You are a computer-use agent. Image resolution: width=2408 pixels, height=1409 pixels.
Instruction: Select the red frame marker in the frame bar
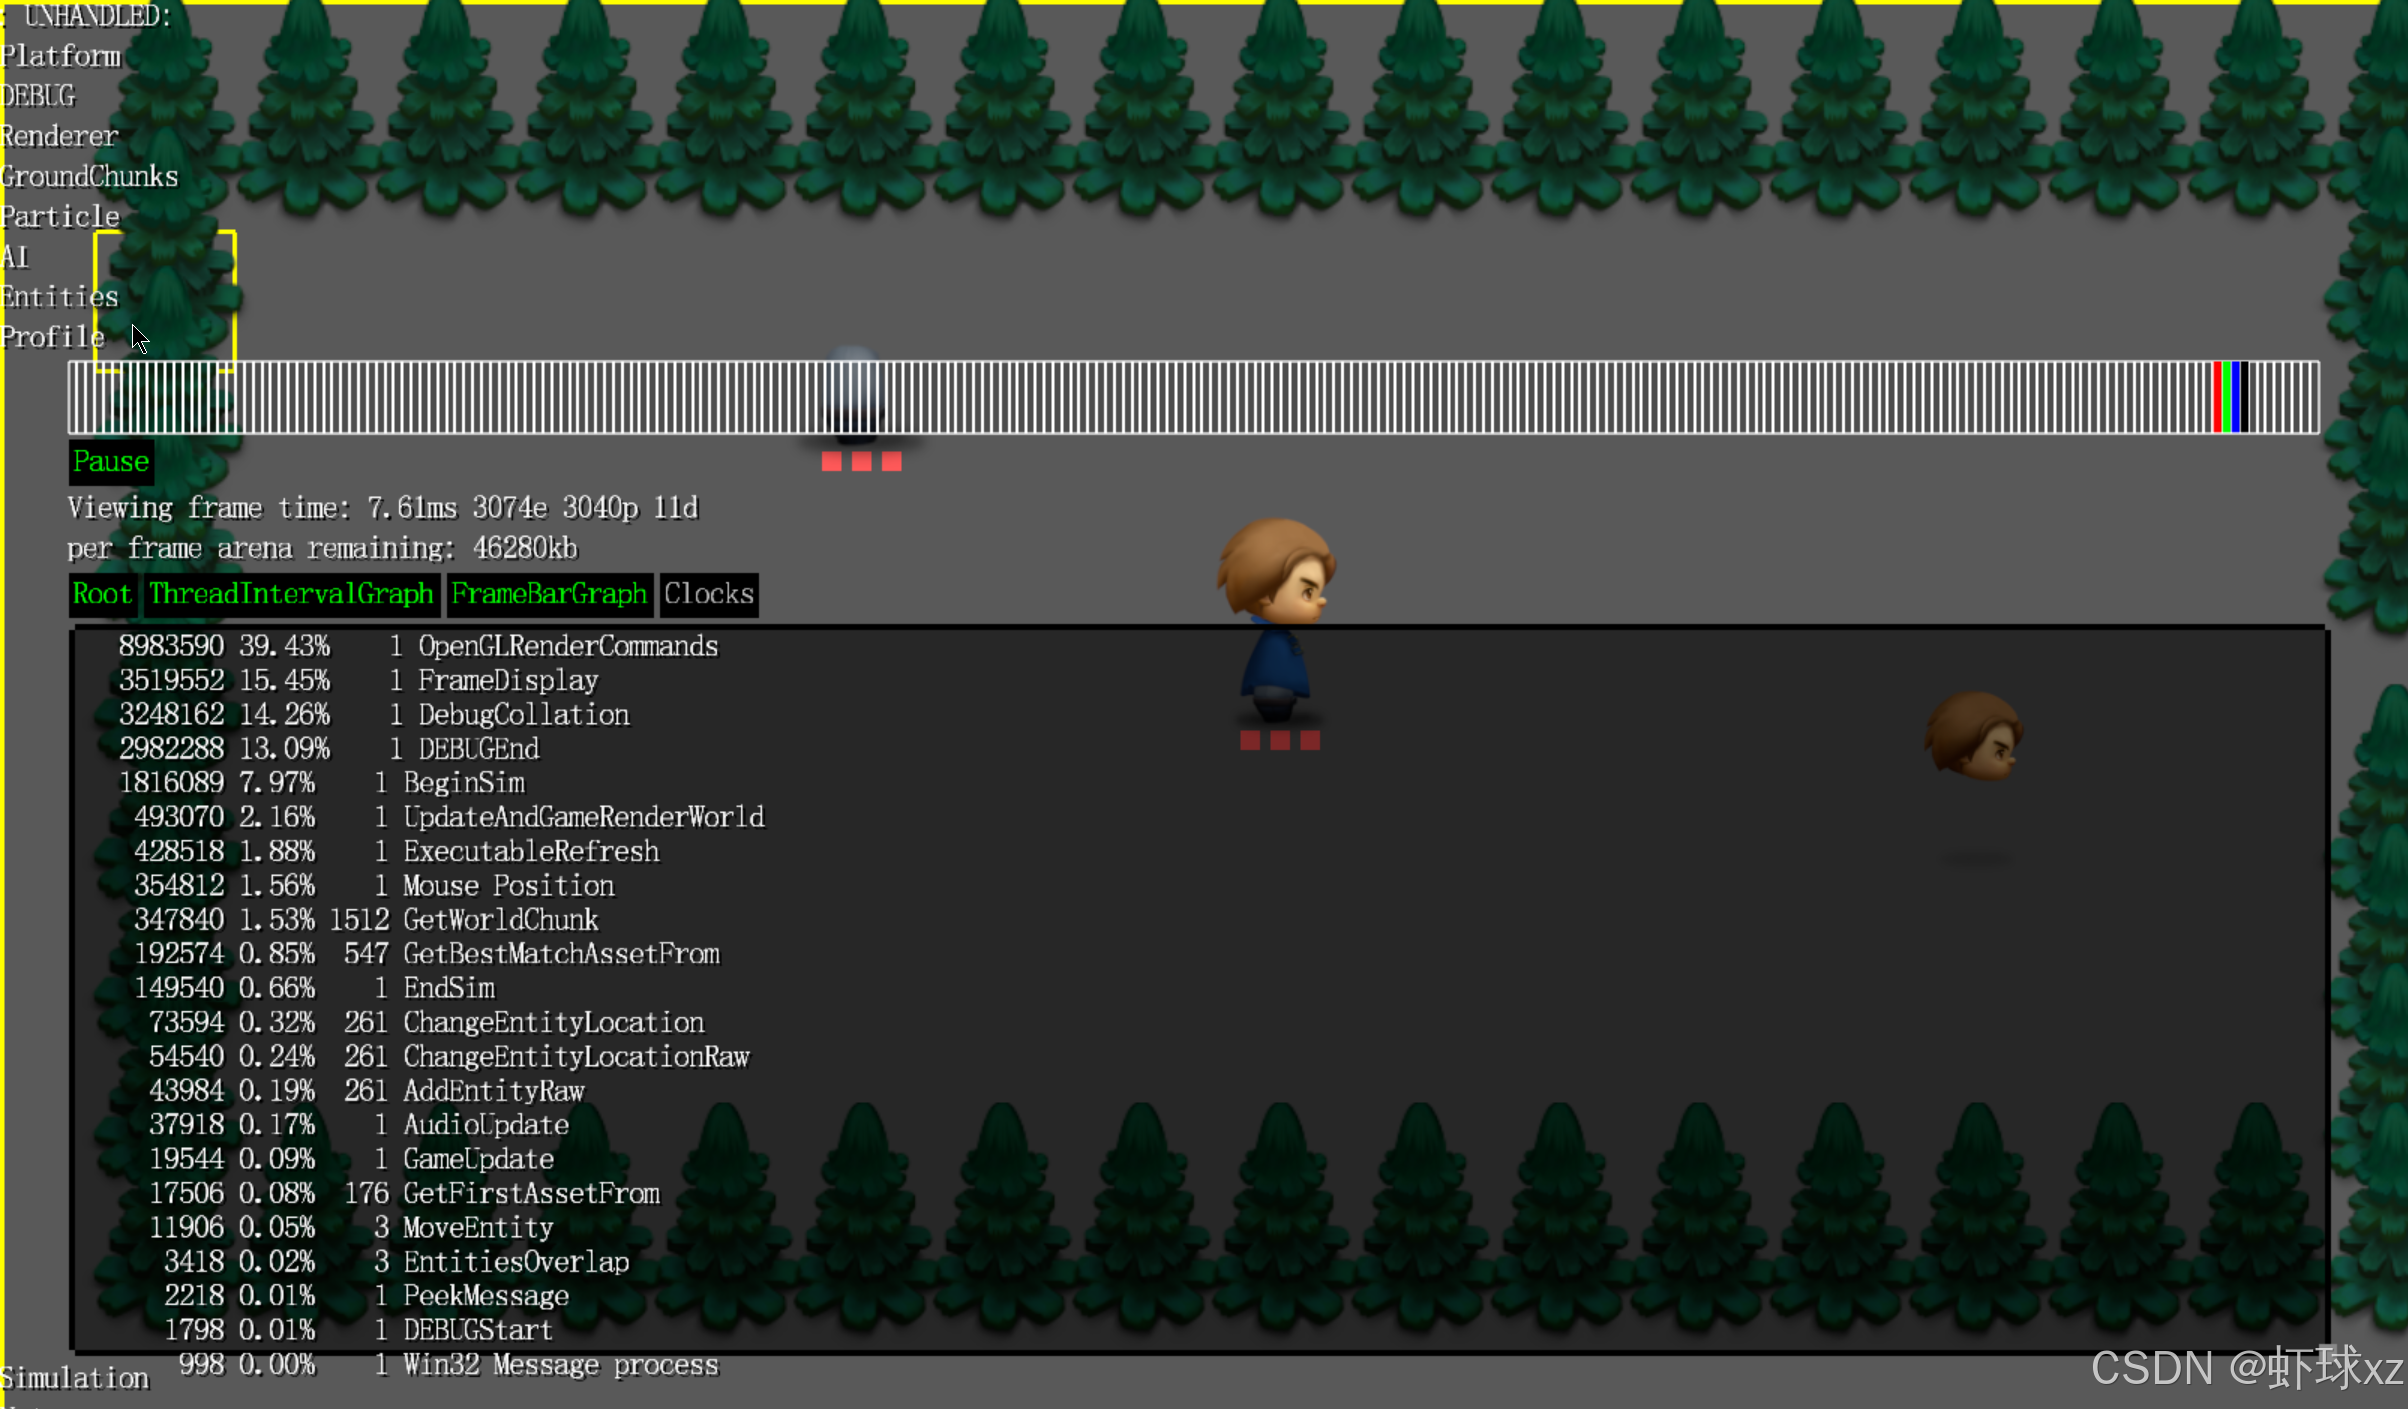point(2217,397)
